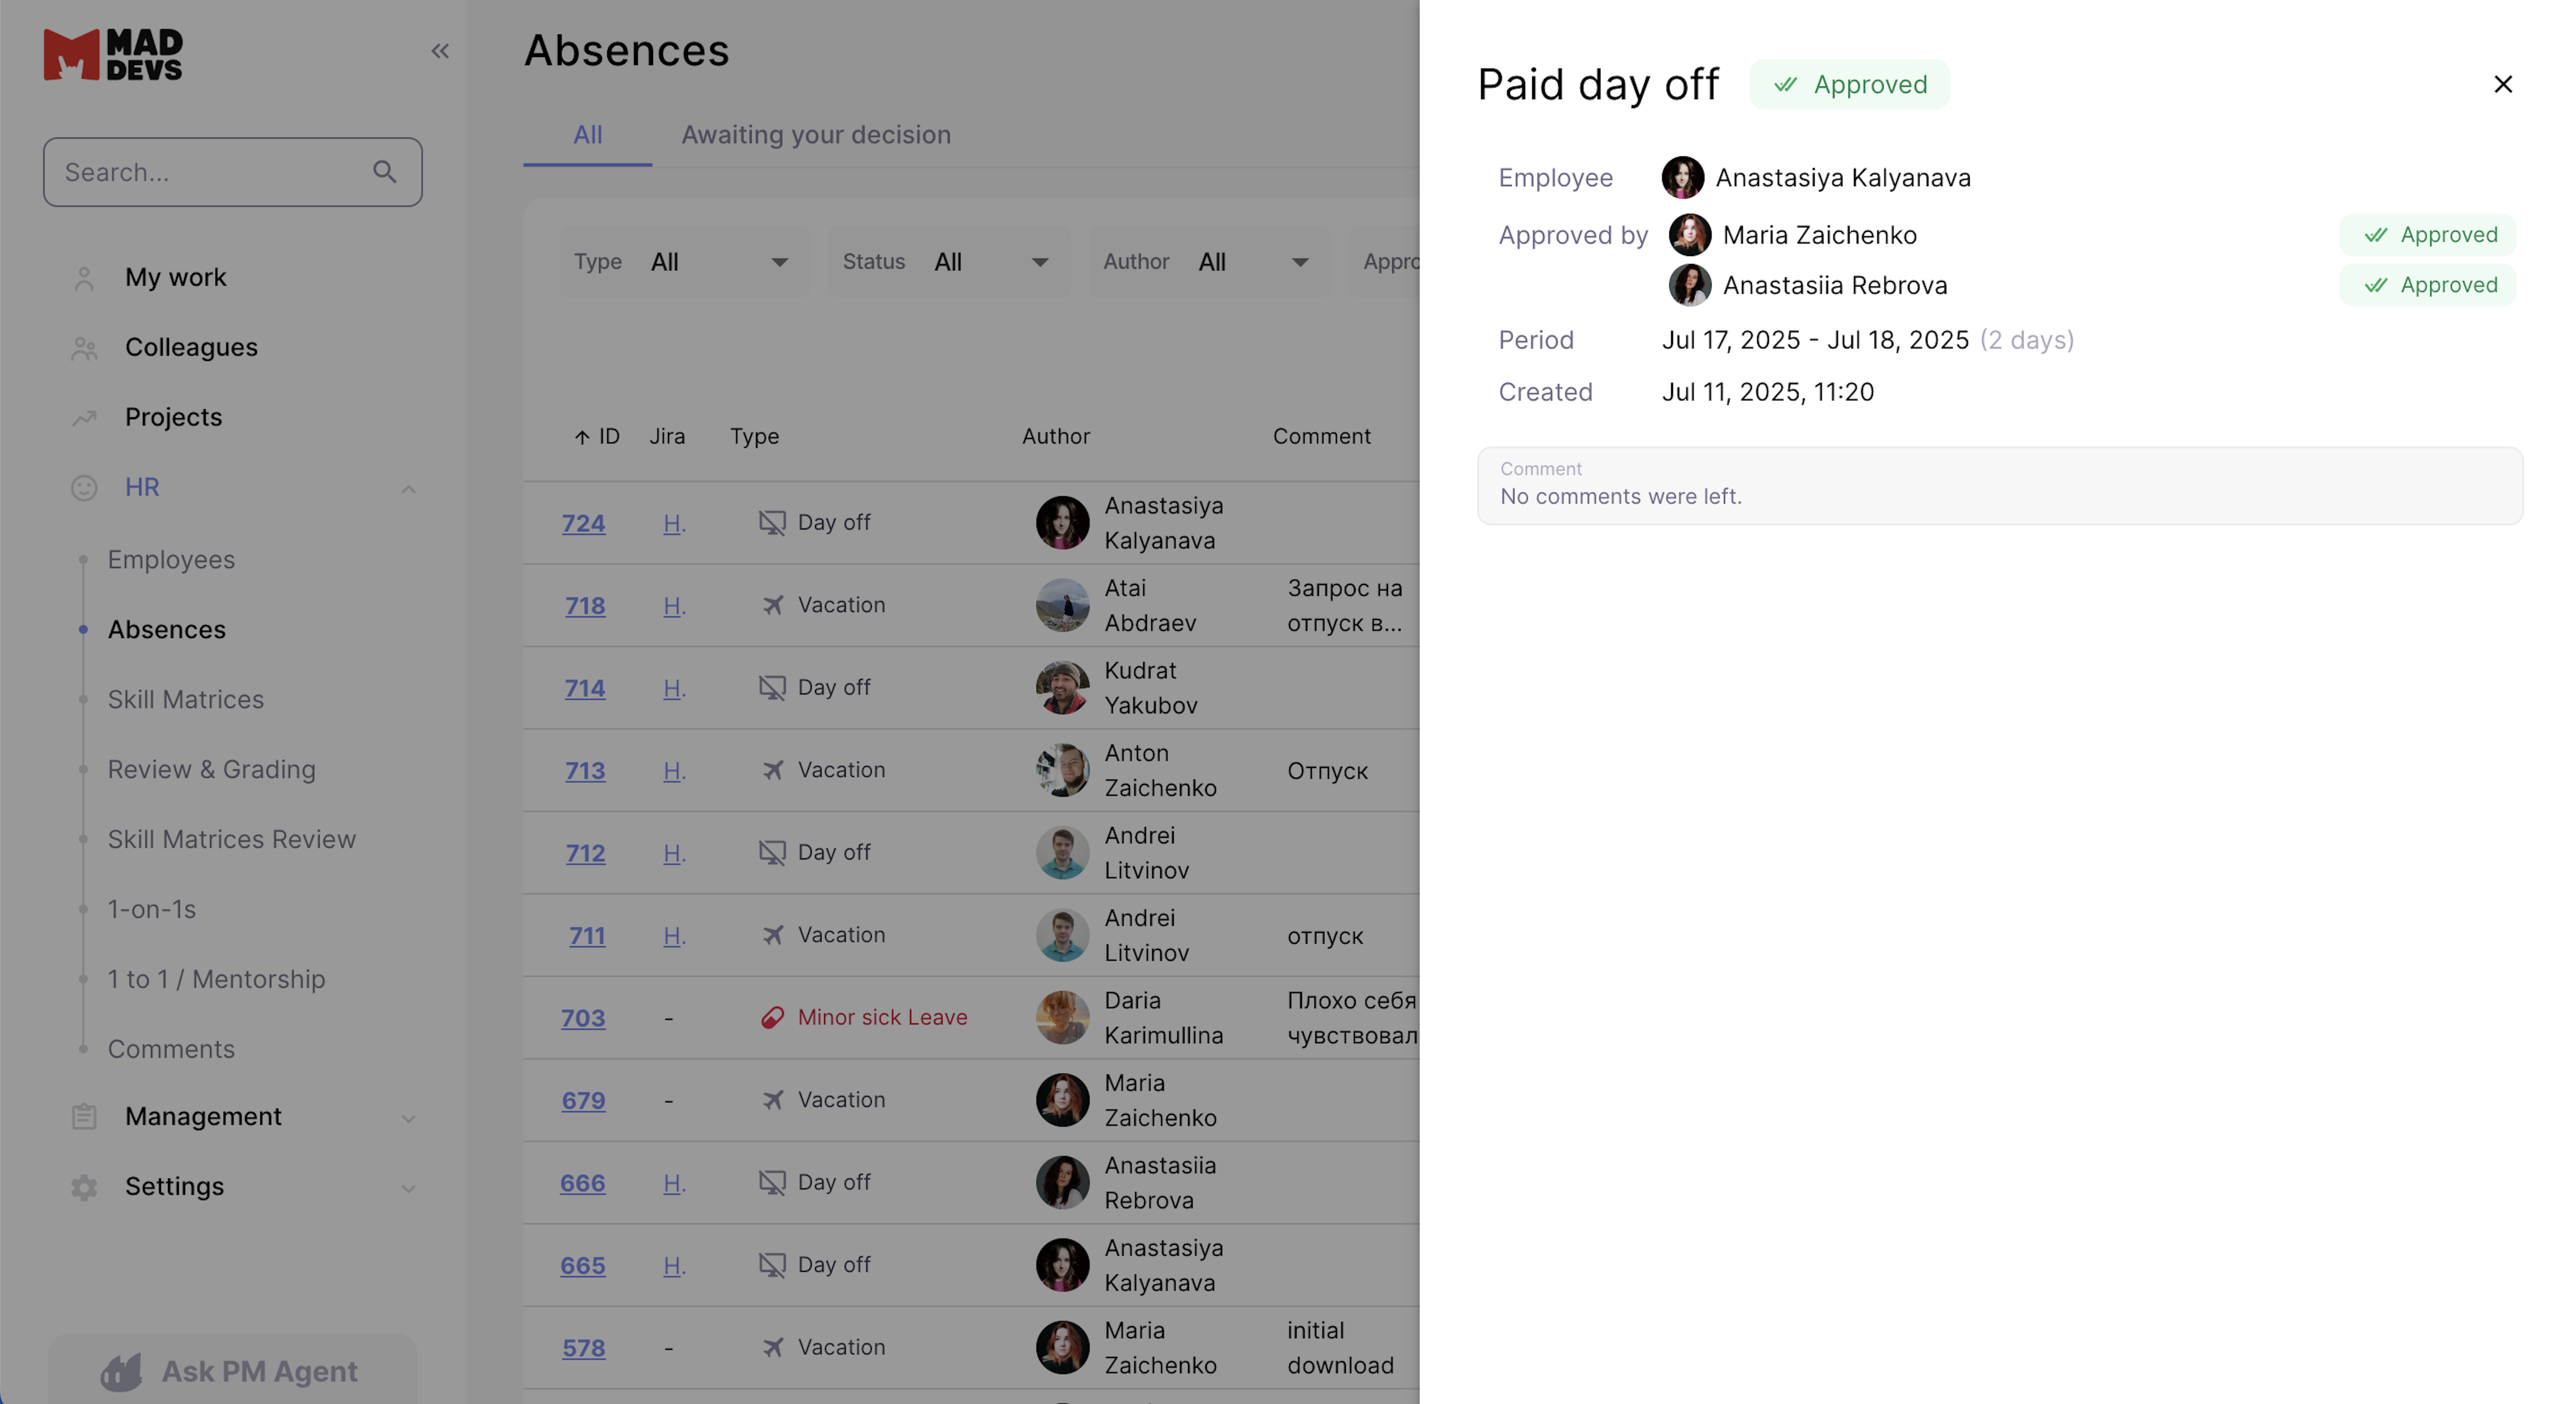Open Projects in sidebar

pos(174,418)
